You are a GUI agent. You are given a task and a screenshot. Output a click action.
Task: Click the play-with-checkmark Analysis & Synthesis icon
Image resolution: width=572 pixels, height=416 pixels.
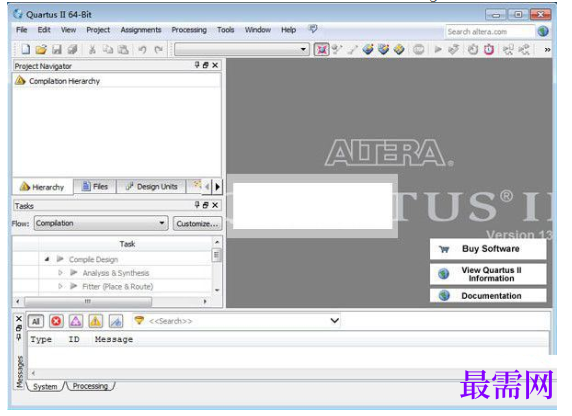pyautogui.click(x=453, y=49)
